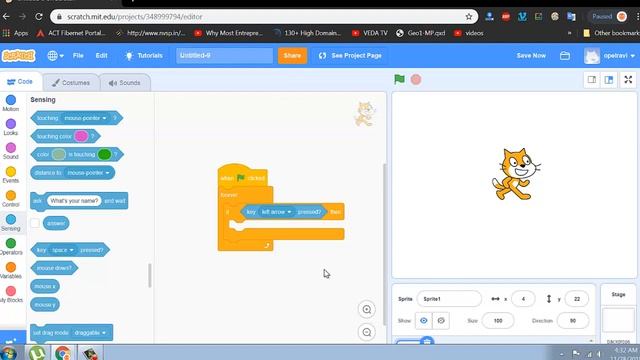This screenshot has width=640, height=360.
Task: Open the Events blocks category
Action: [x=11, y=175]
